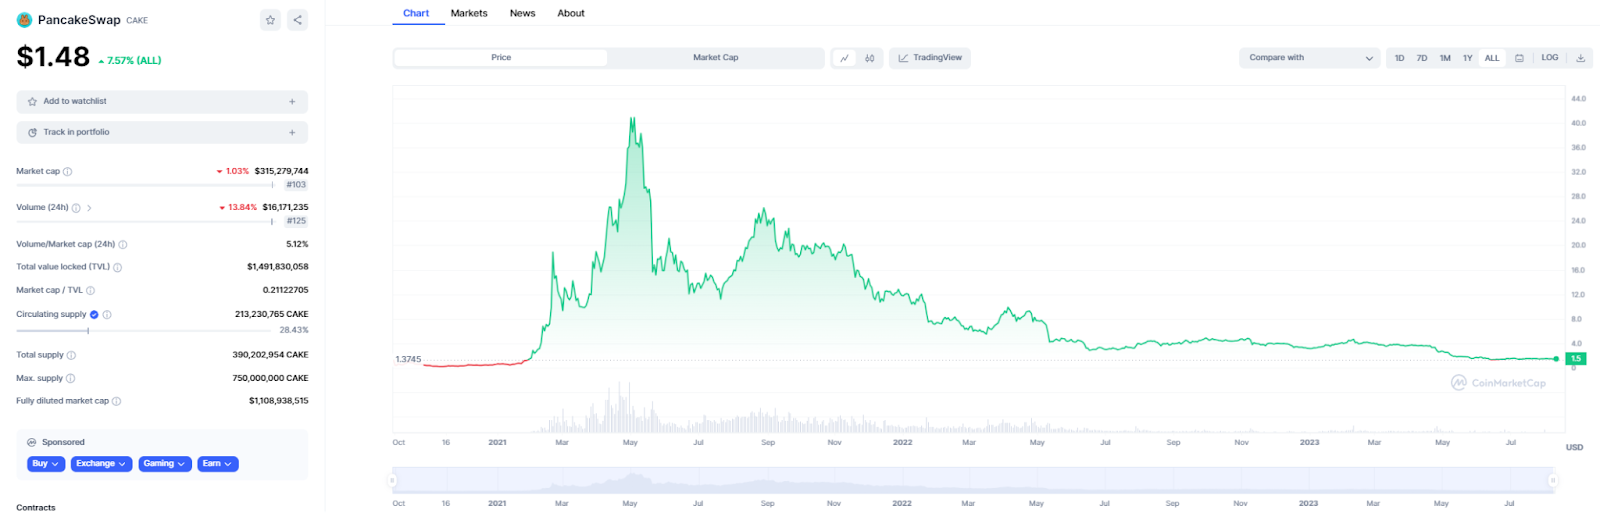Click info icon next to Volume/Market cap (24h)
Screen dimensions: 1600x513
(x=123, y=245)
